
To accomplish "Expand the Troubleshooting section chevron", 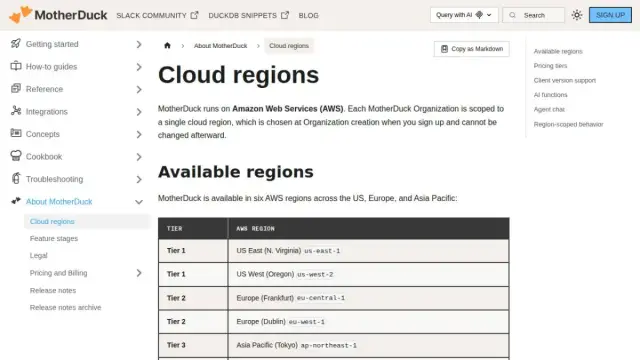I will 139,179.
